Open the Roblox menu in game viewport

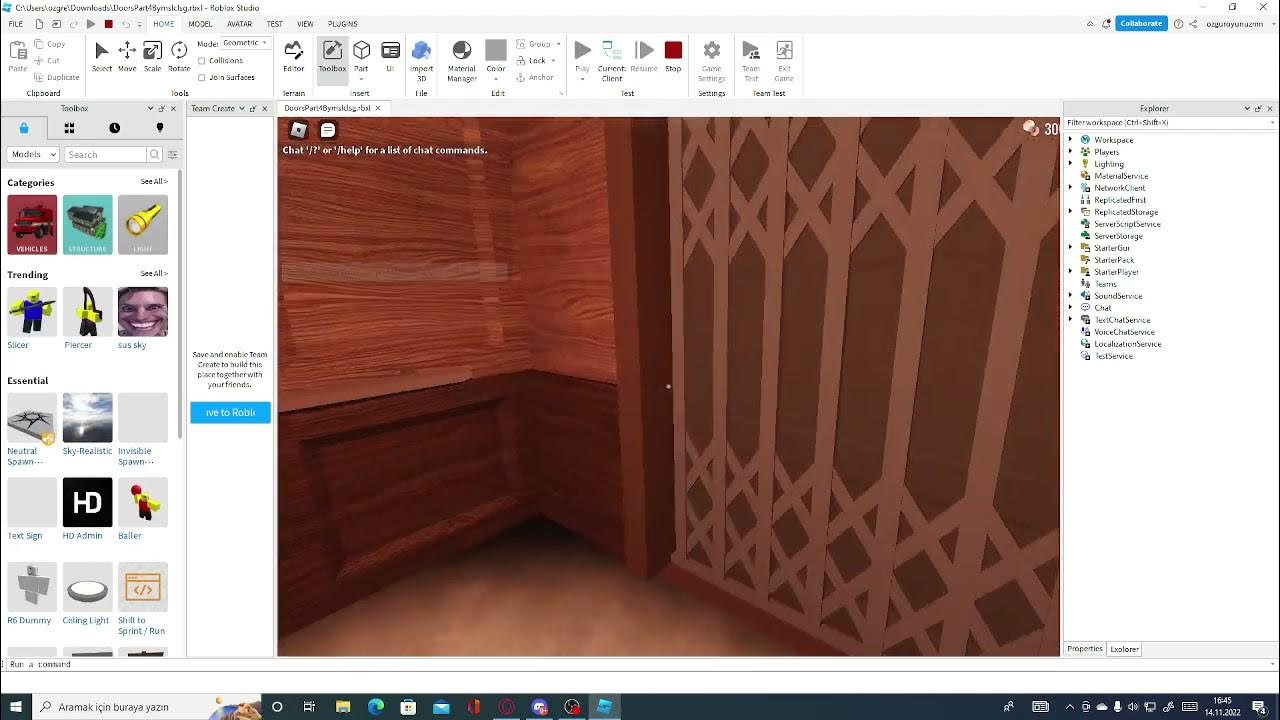[299, 129]
